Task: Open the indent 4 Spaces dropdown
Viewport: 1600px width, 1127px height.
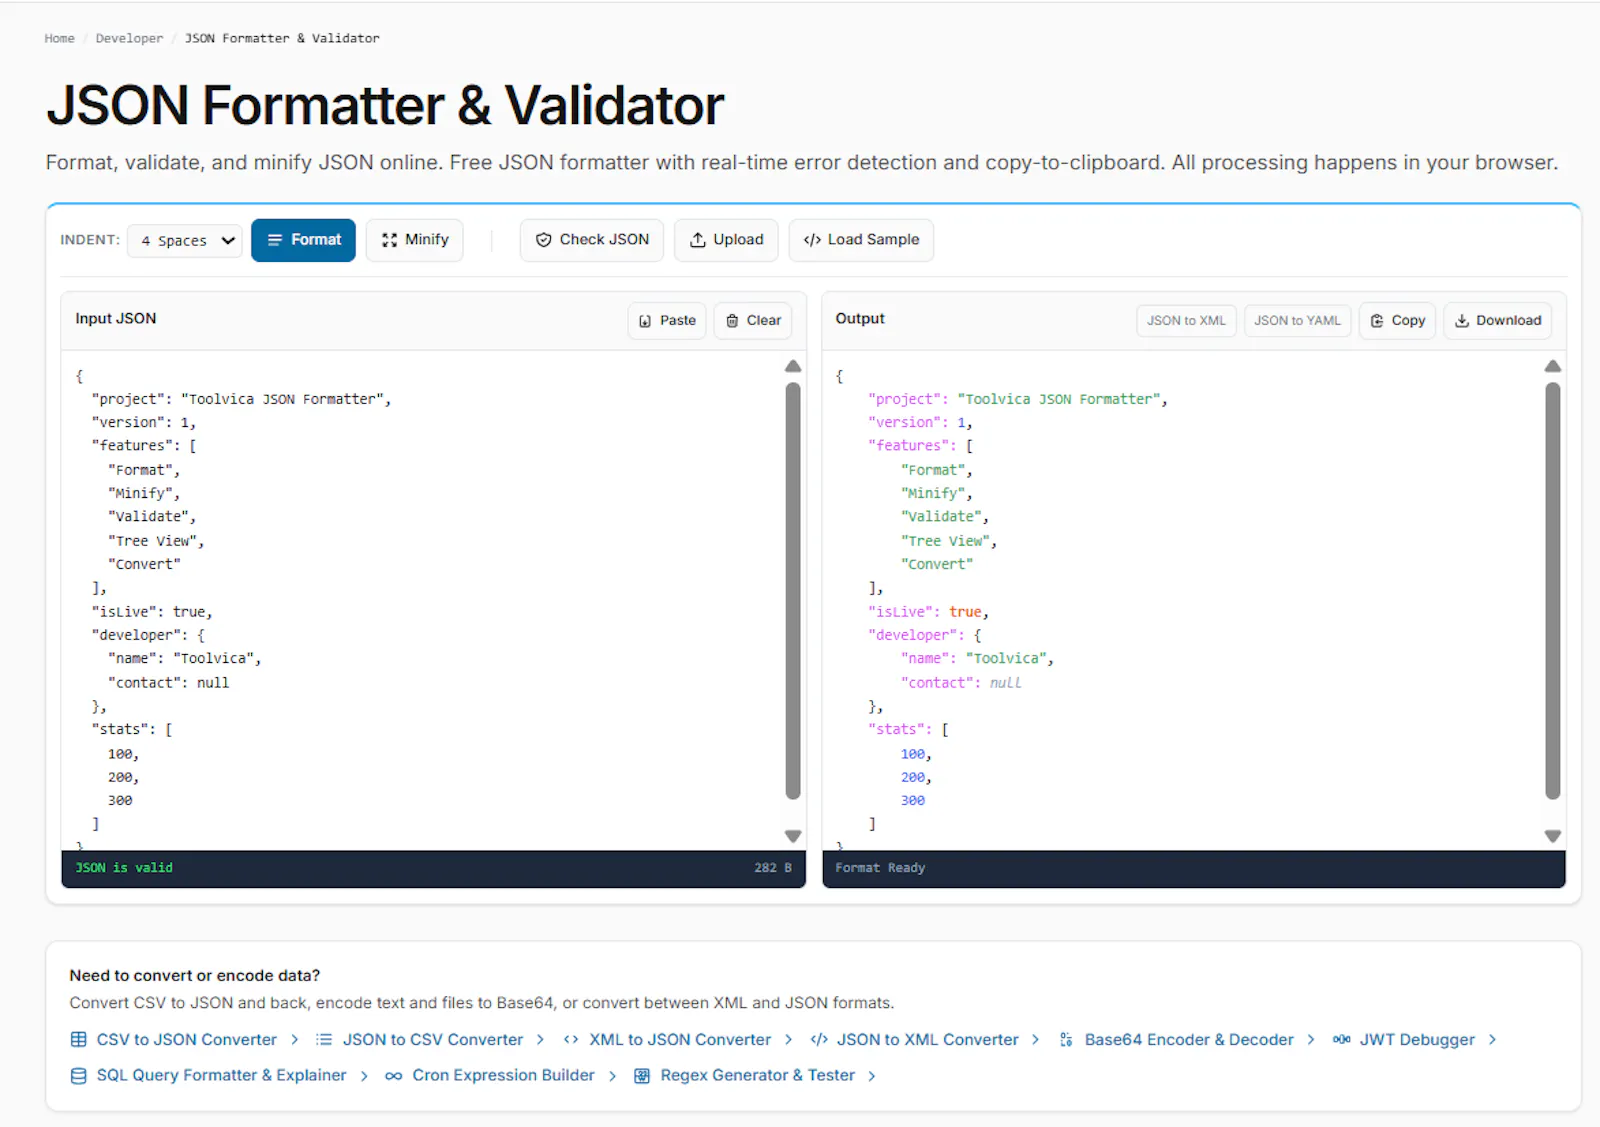Action: pyautogui.click(x=185, y=240)
